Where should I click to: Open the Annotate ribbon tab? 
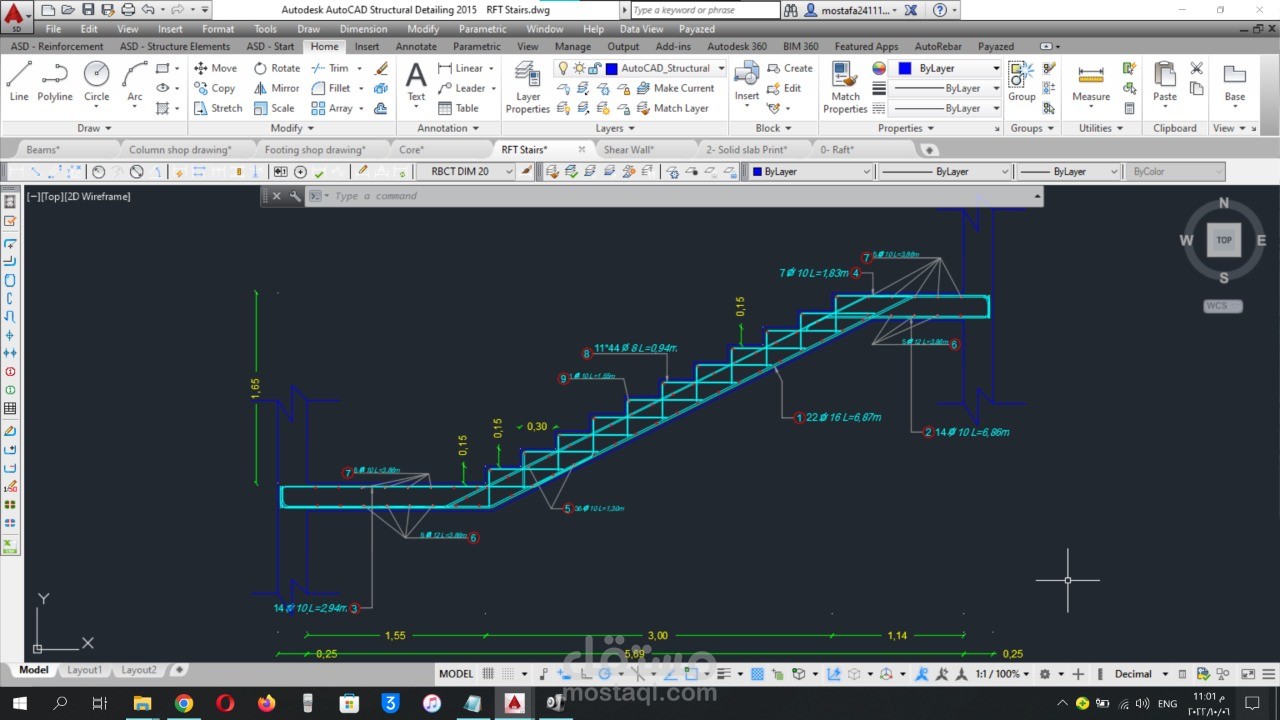[416, 46]
